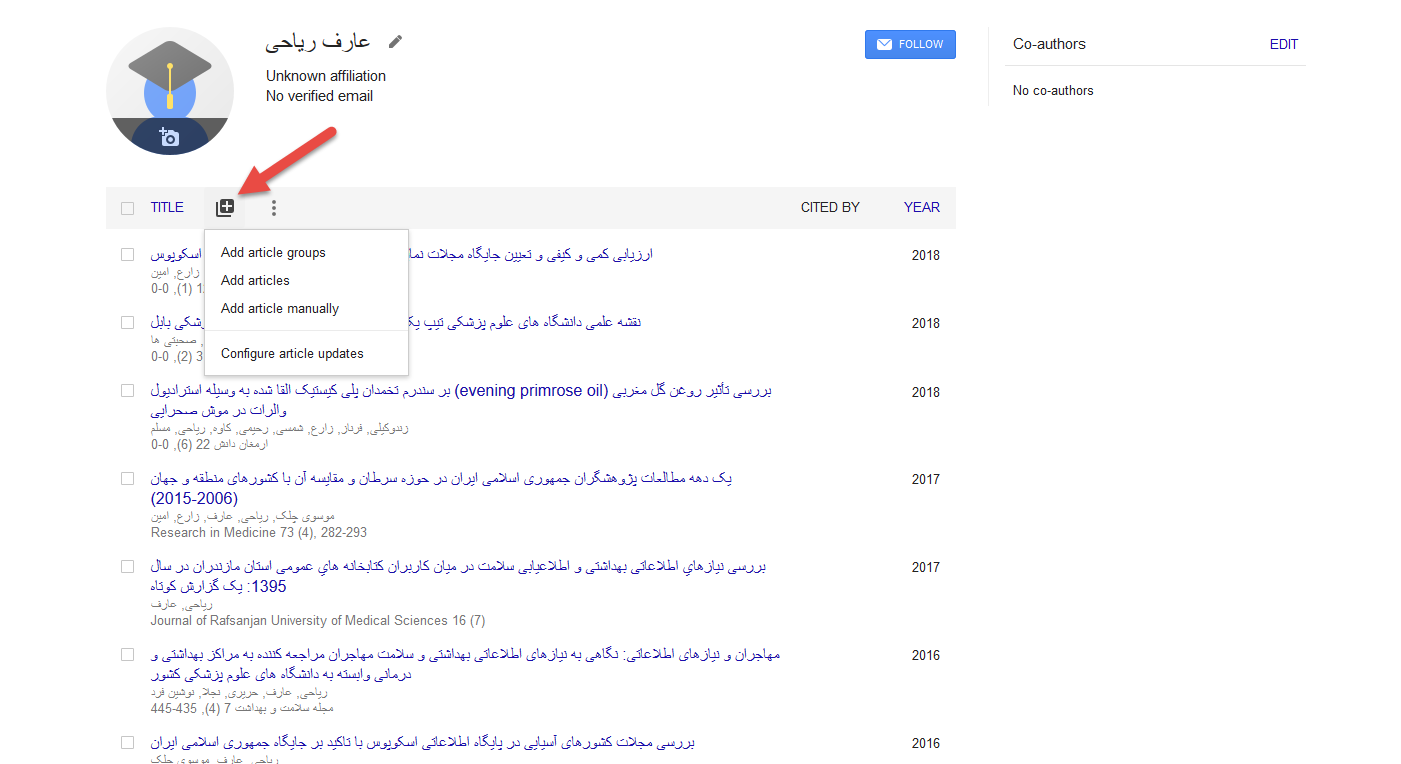The height and width of the screenshot is (764, 1401).
Task: Choose 'Add article manually' option
Action: (280, 309)
